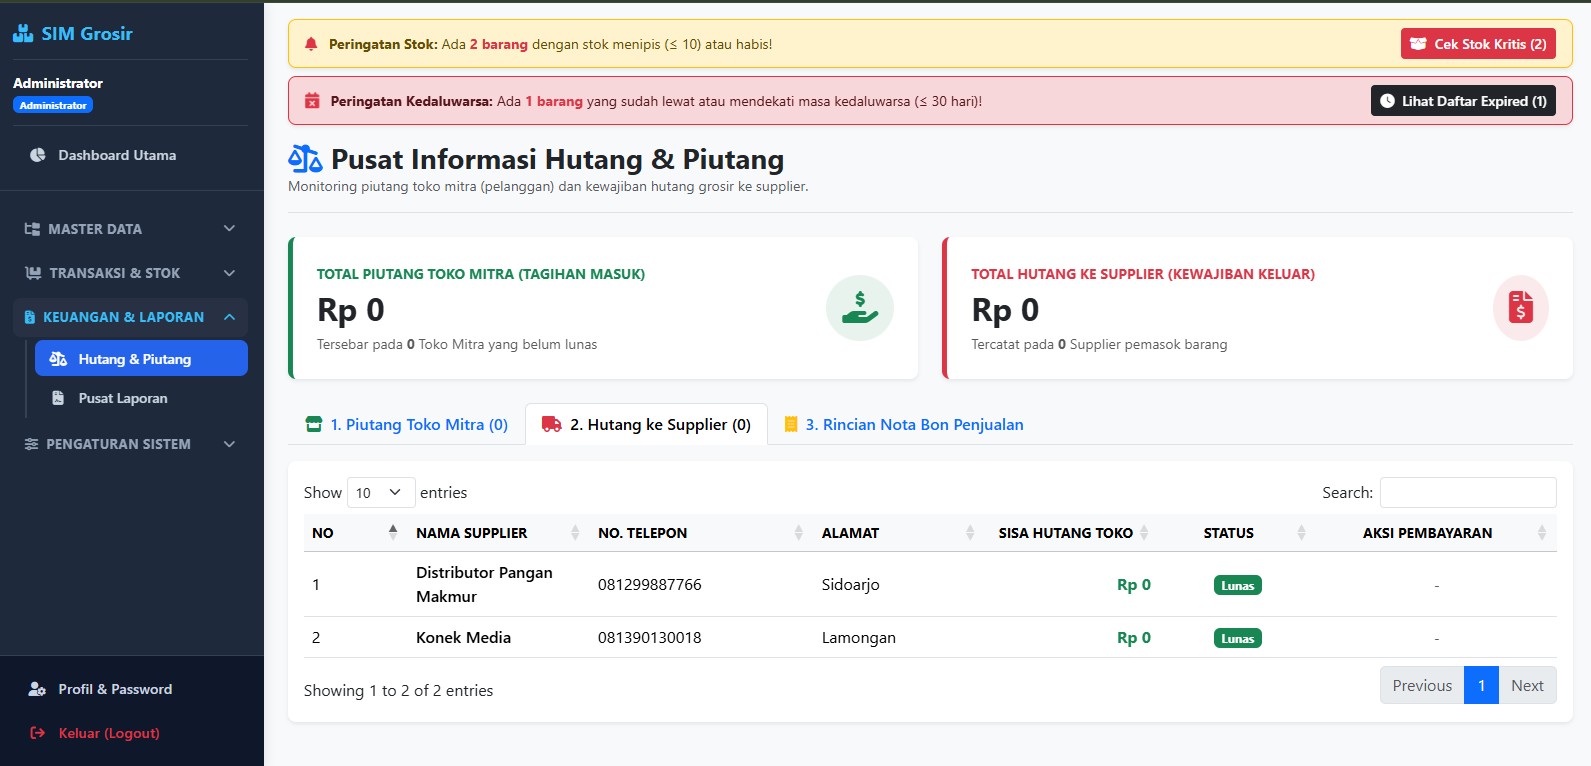Open Pusat Laporan sidebar item
The image size is (1591, 766).
point(141,398)
